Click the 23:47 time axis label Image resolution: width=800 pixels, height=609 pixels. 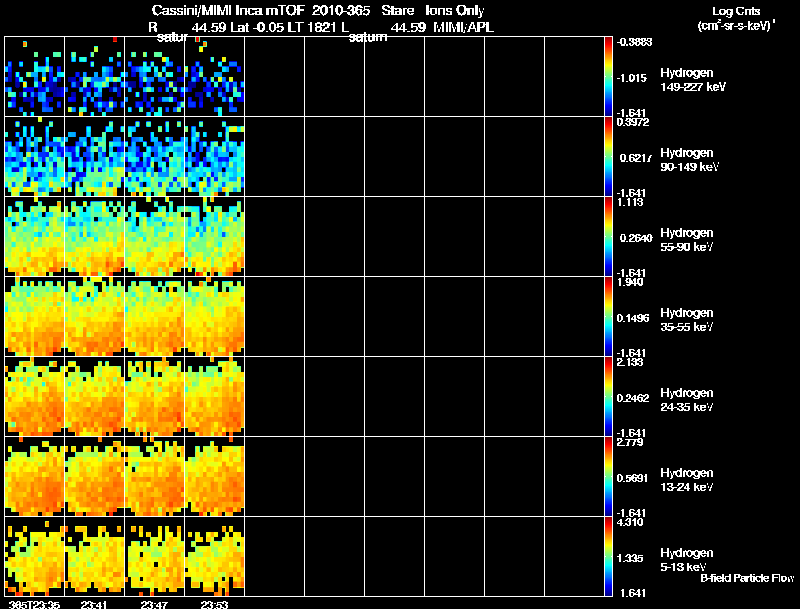click(155, 604)
